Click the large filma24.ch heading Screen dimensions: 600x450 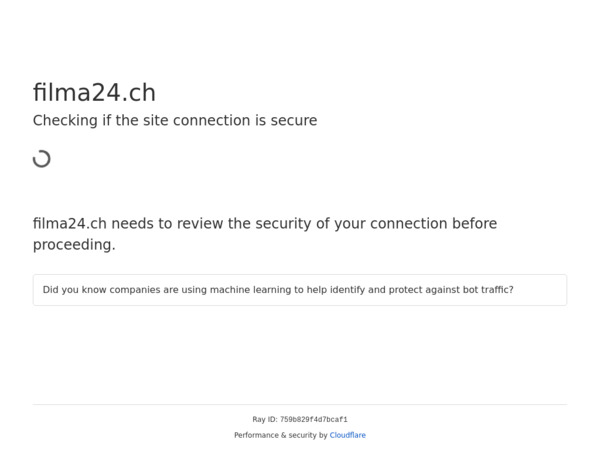pyautogui.click(x=94, y=93)
